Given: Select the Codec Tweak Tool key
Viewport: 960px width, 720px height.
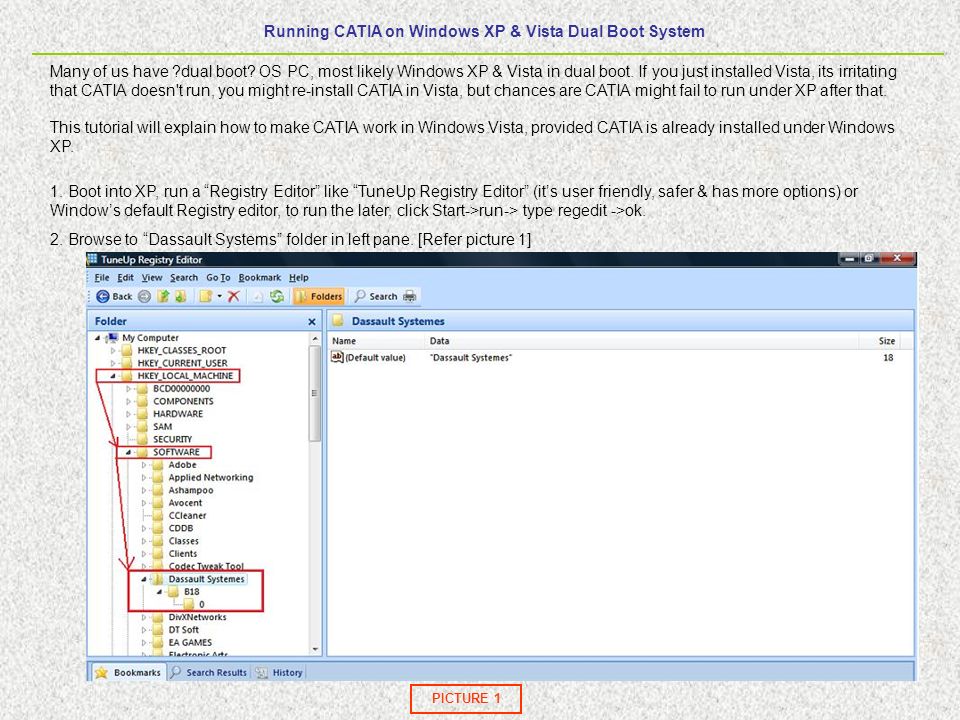Looking at the screenshot, I should tap(206, 566).
